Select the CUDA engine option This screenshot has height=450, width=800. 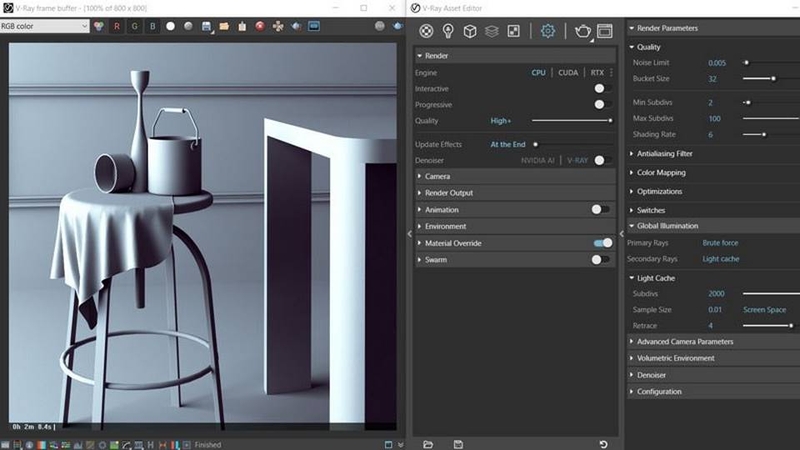[x=567, y=73]
